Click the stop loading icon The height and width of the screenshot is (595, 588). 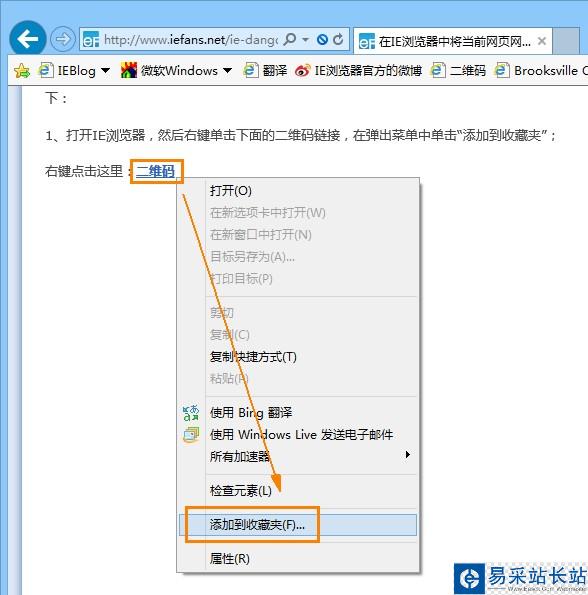pos(322,39)
